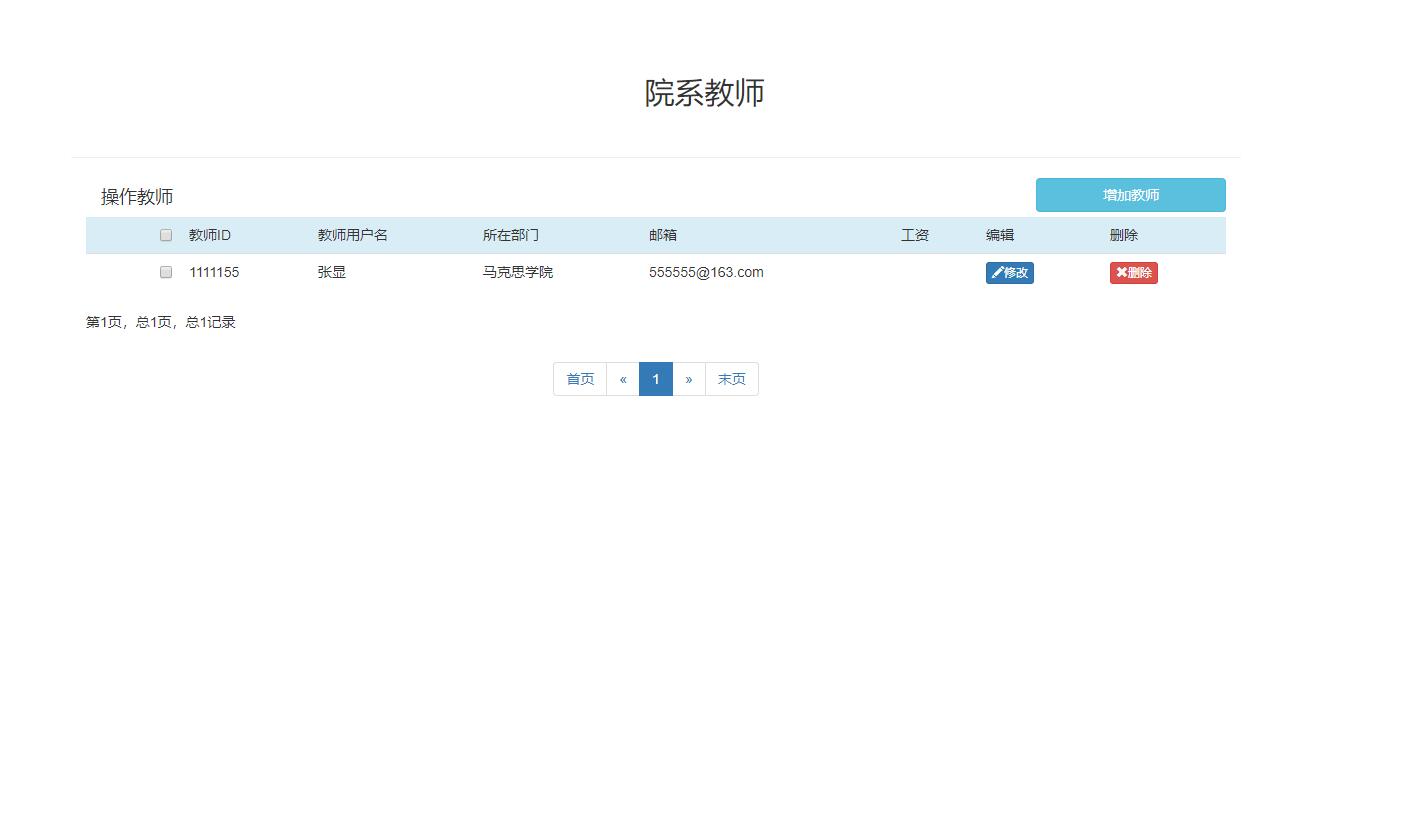This screenshot has height=813, width=1426.
Task: Click the 邮箱 column header
Action: tap(664, 234)
